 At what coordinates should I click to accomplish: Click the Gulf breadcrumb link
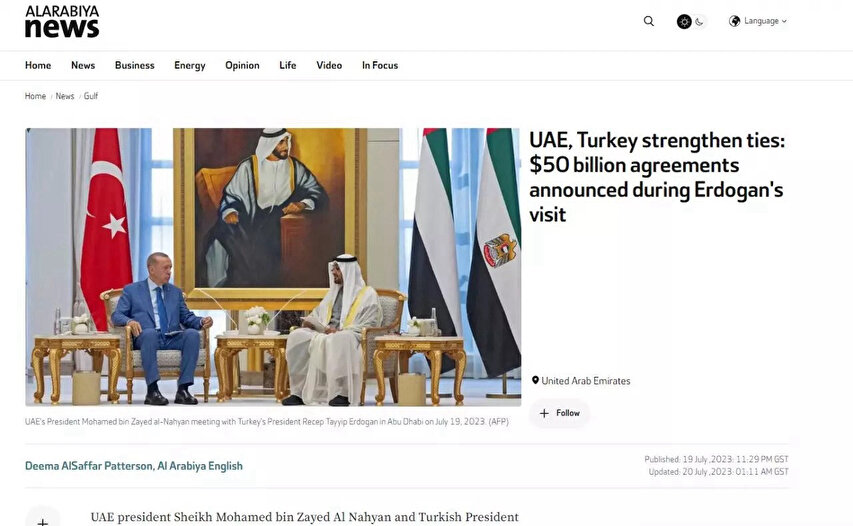point(91,96)
